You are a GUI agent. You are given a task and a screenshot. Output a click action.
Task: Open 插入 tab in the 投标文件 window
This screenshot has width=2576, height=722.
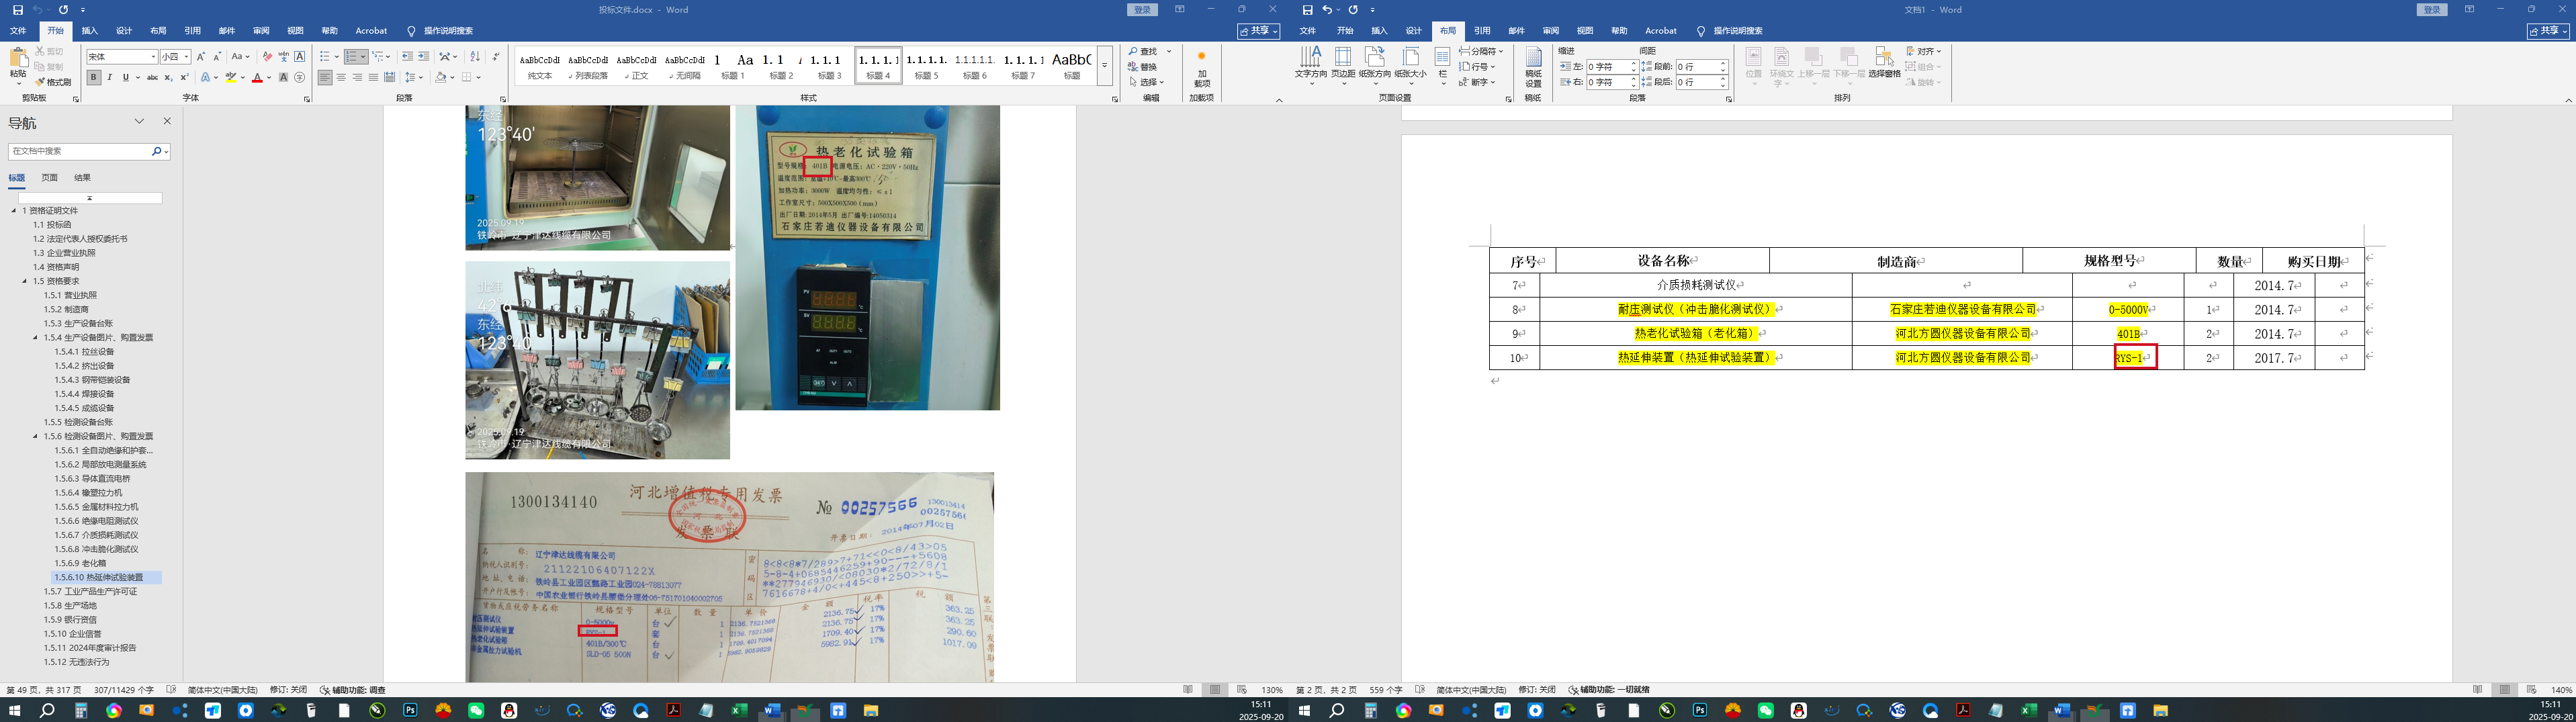(90, 31)
